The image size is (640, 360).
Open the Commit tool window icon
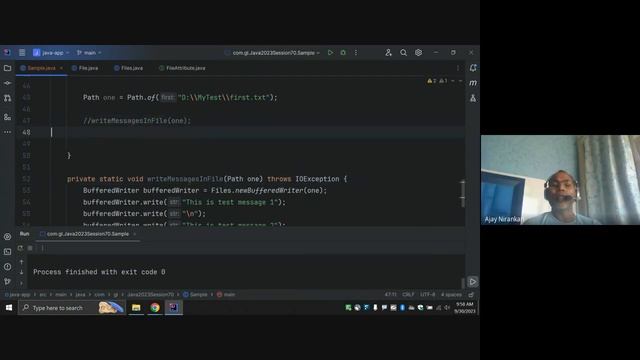pos(7,83)
